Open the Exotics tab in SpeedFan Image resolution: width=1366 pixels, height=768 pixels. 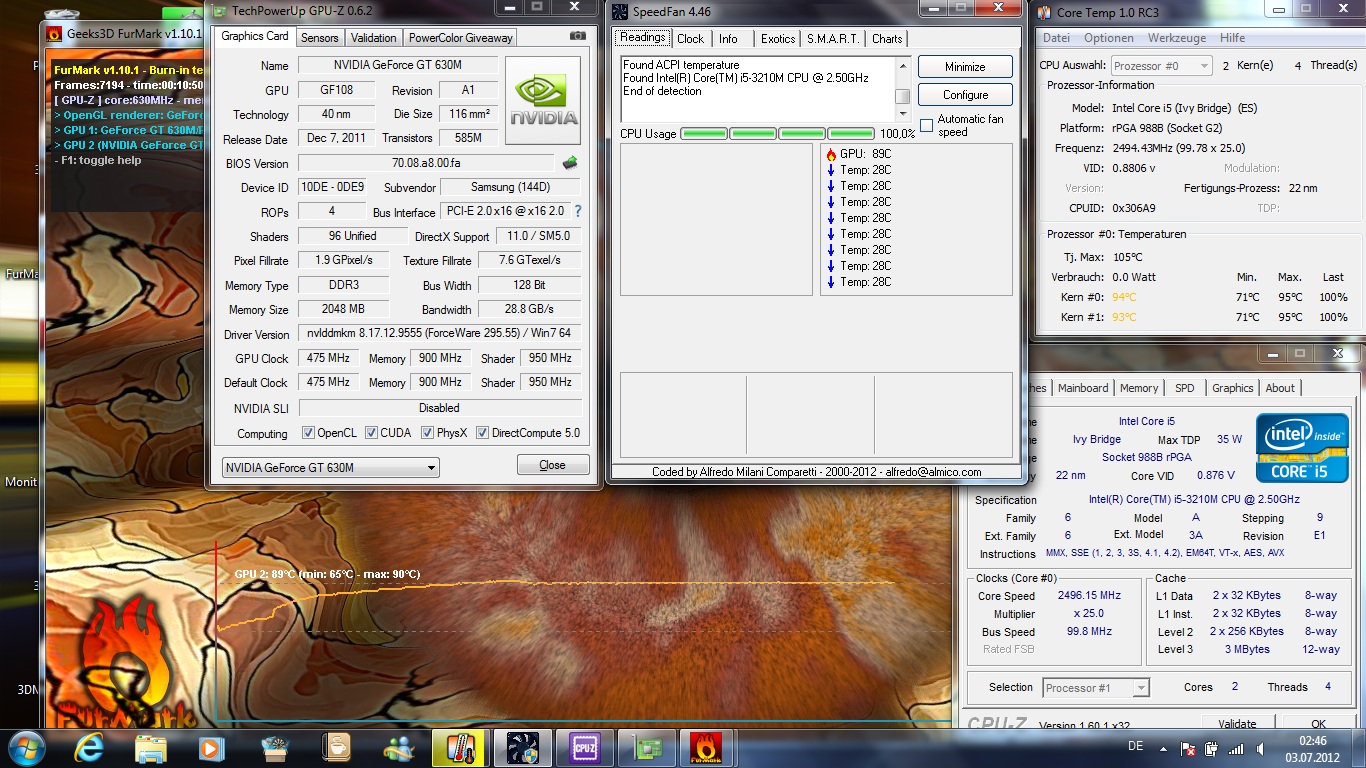[x=778, y=39]
